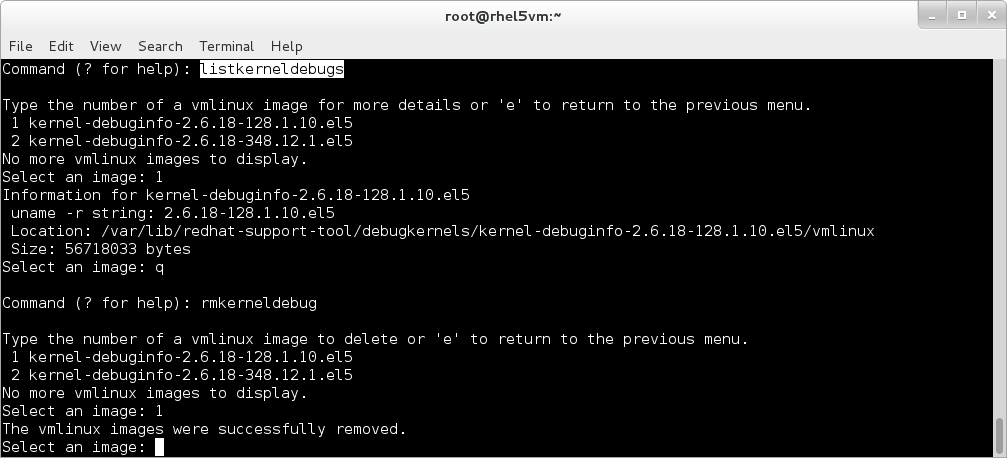
Task: Minimize the terminal window
Action: pyautogui.click(x=933, y=15)
